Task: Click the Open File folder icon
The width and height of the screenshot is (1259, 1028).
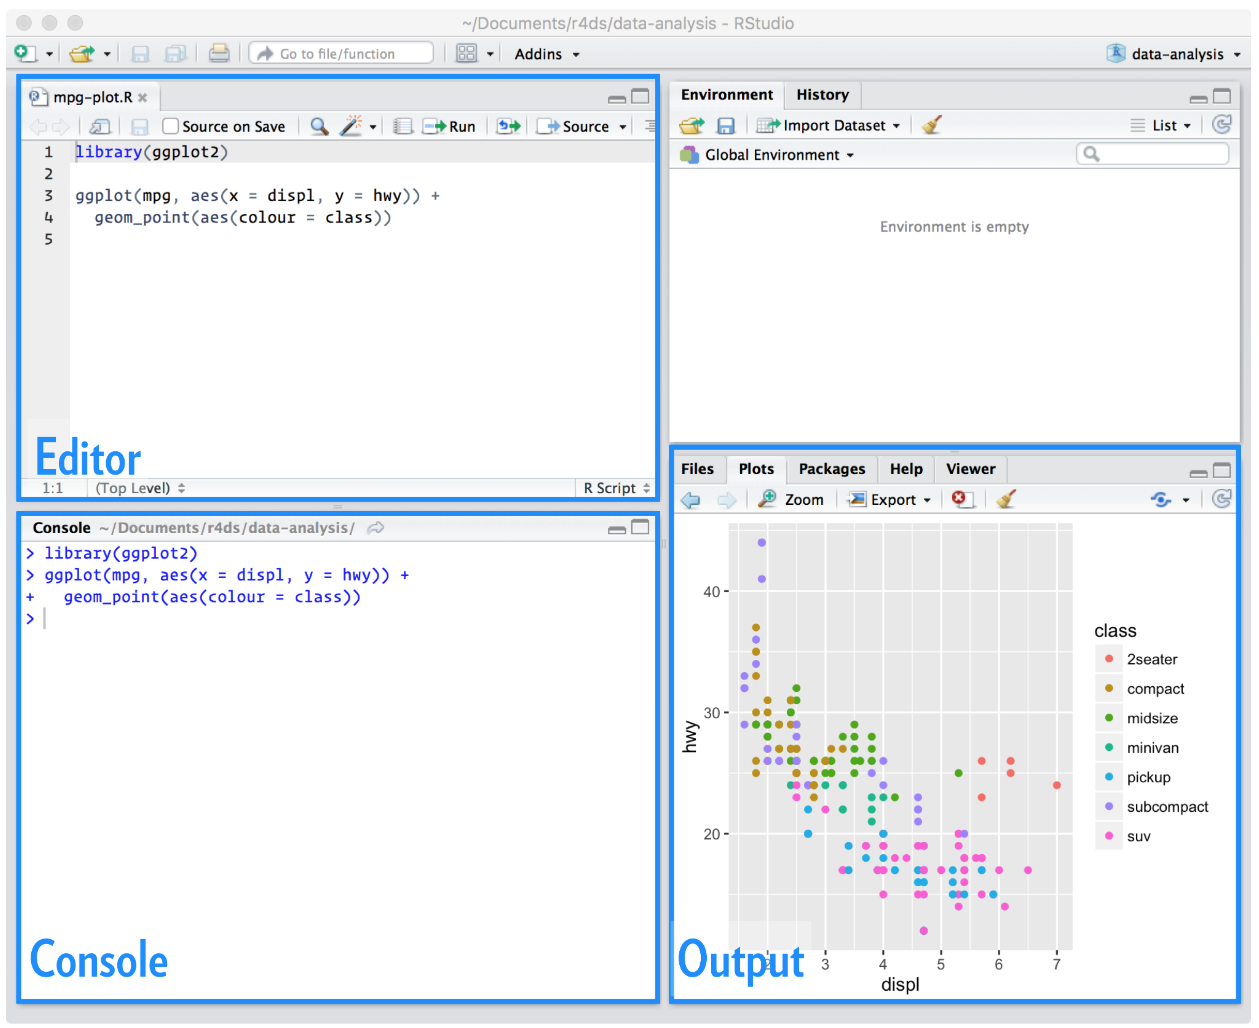Action: (82, 54)
